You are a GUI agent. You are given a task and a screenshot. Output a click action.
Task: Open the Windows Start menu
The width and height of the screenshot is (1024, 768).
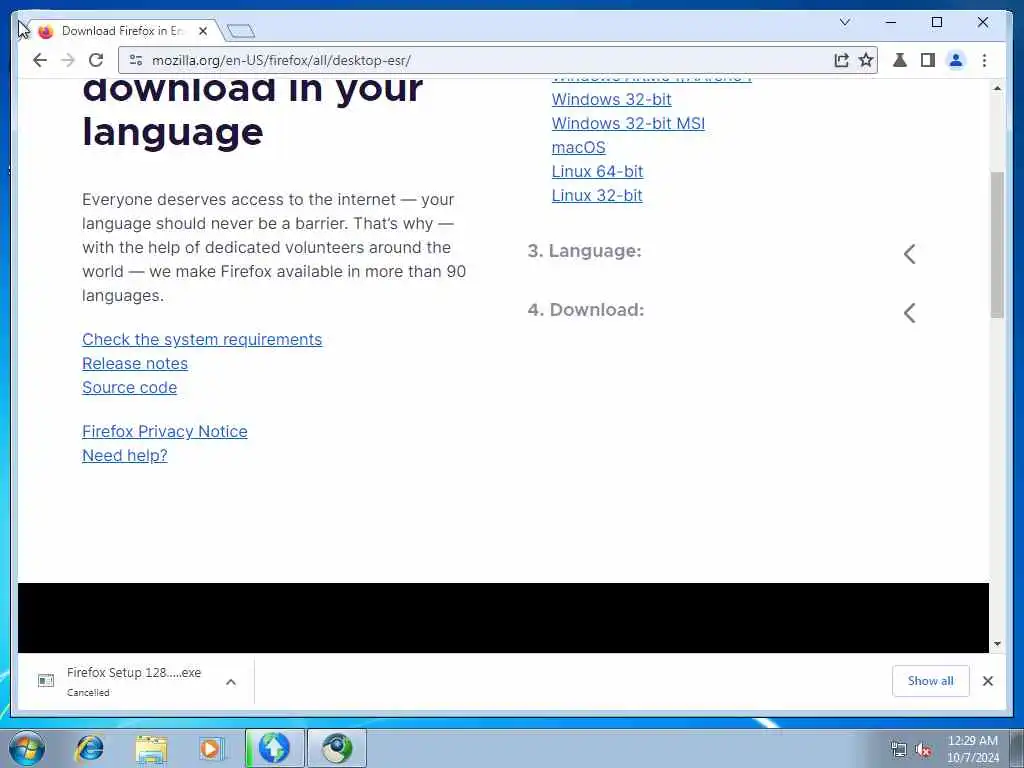(26, 748)
